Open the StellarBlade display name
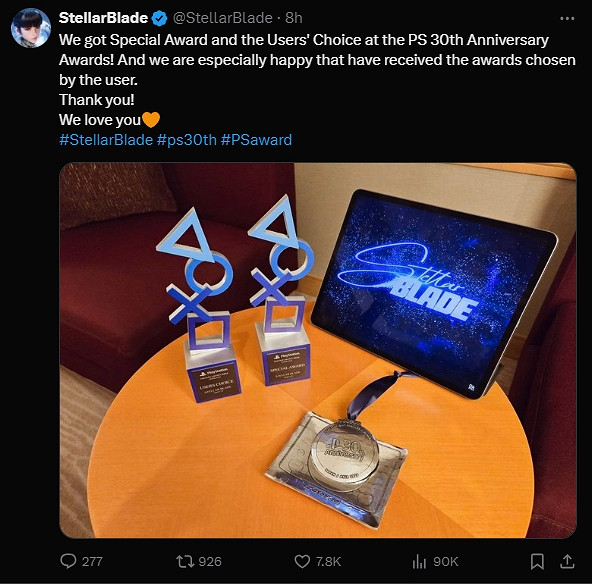 tap(103, 18)
